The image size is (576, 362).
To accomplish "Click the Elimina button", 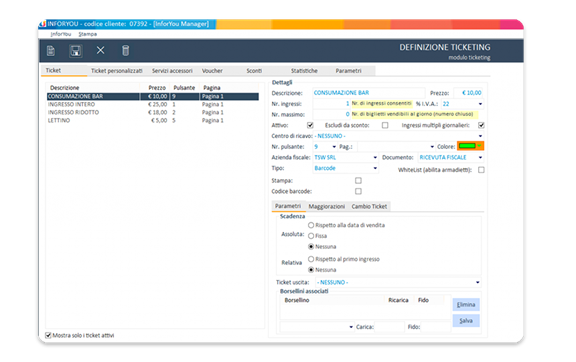I will (x=466, y=304).
